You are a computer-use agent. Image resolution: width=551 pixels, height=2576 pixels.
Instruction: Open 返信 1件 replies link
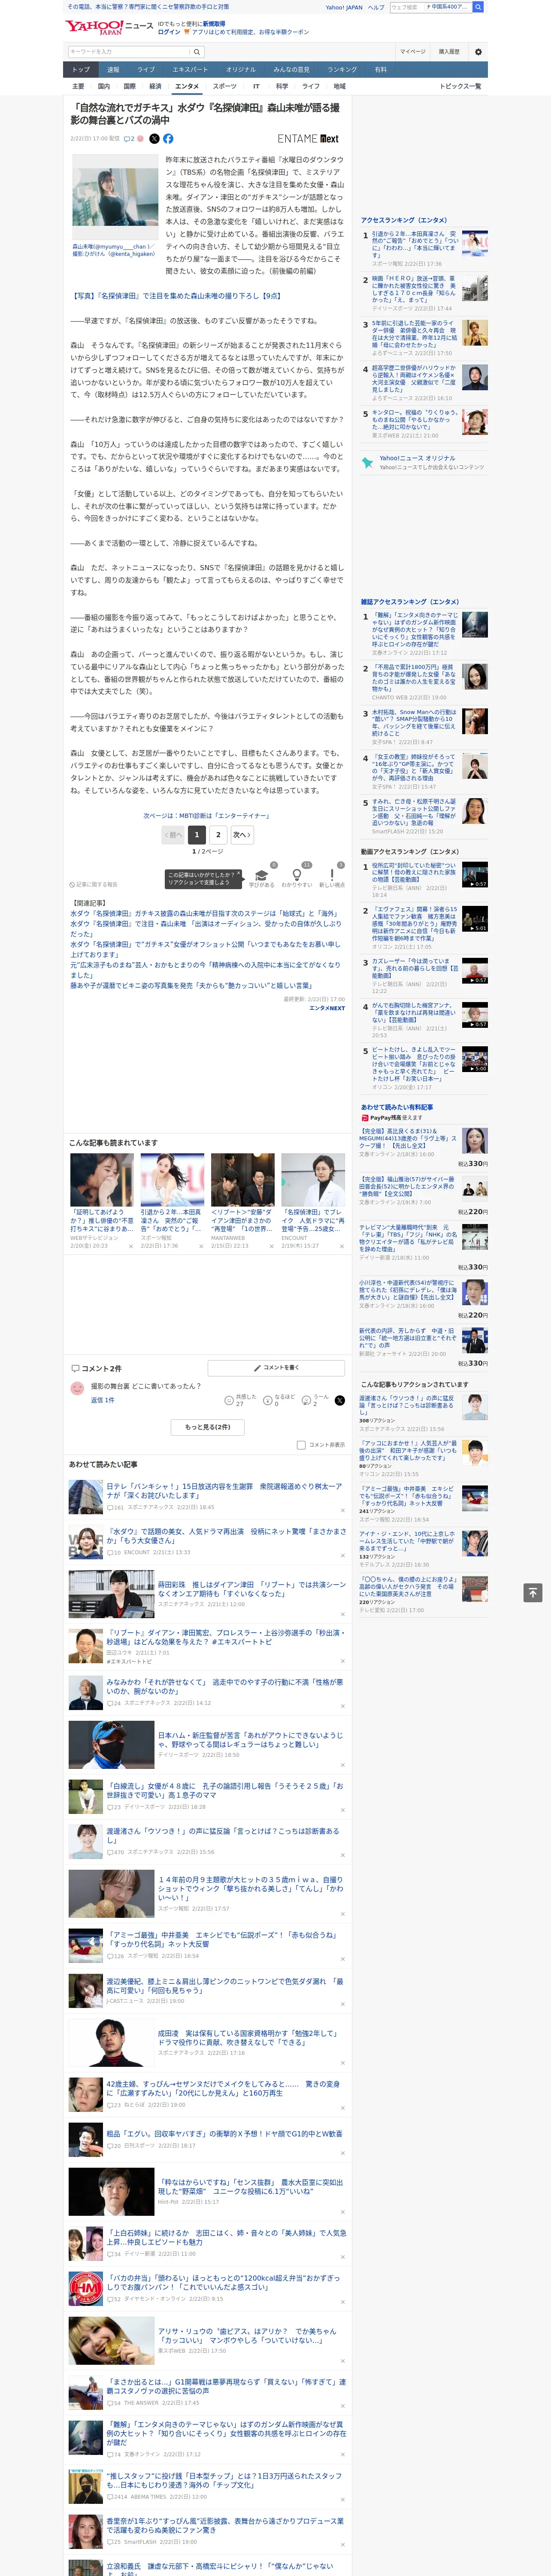(x=103, y=1400)
